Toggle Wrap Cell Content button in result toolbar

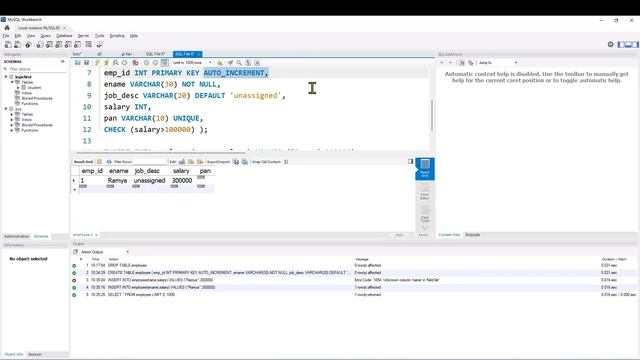click(x=286, y=162)
